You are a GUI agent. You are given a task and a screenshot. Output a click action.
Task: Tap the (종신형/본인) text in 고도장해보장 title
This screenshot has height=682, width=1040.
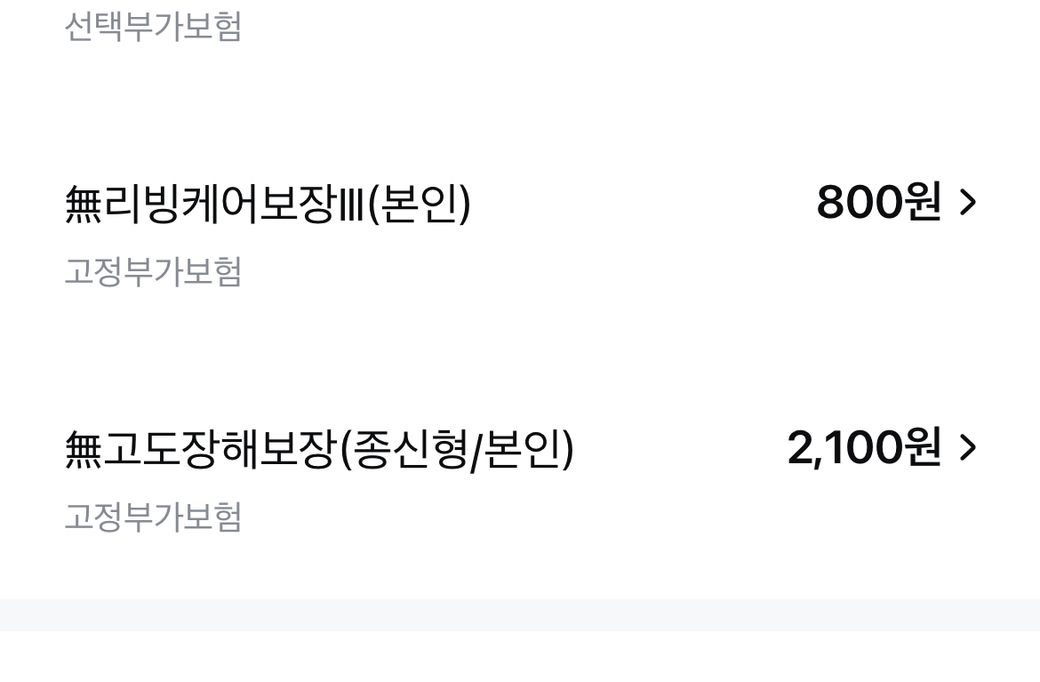point(457,449)
